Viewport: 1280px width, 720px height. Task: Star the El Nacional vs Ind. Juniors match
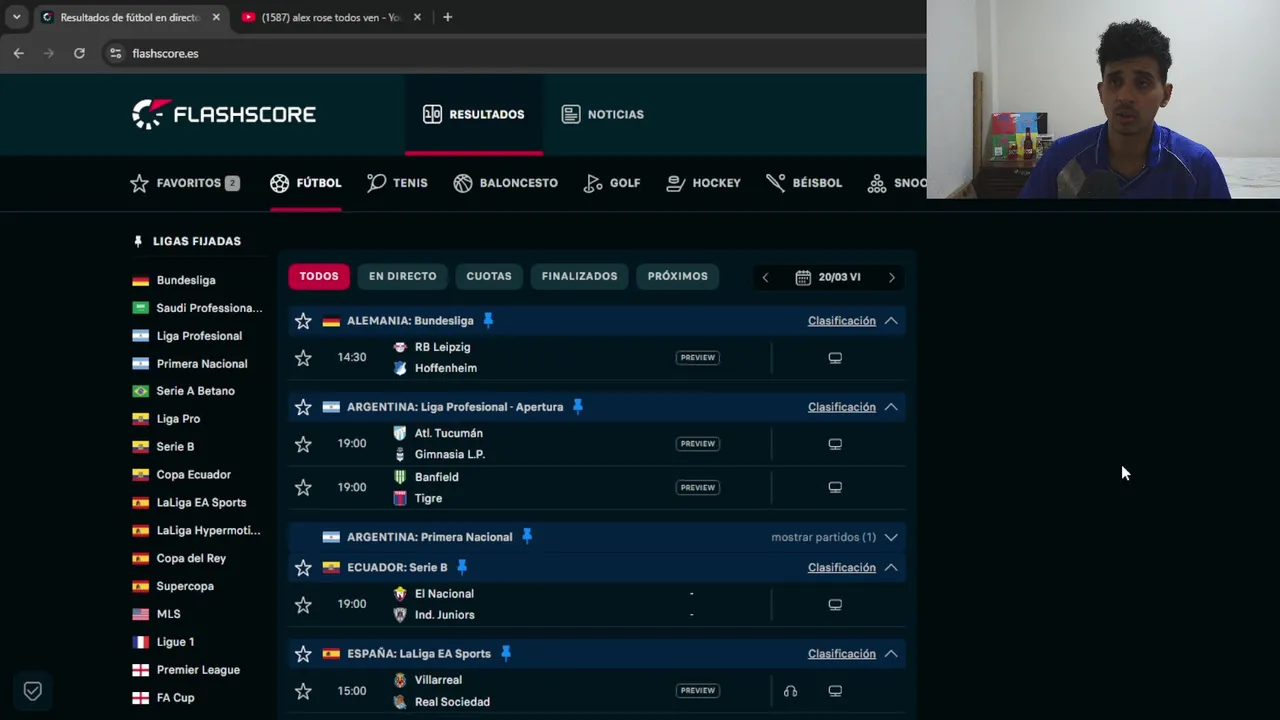[303, 605]
